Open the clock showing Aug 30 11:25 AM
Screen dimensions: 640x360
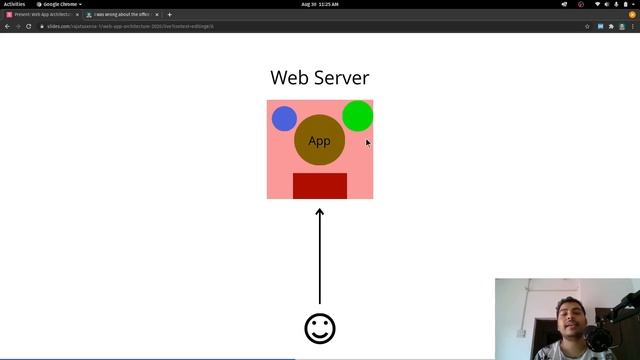coord(320,4)
